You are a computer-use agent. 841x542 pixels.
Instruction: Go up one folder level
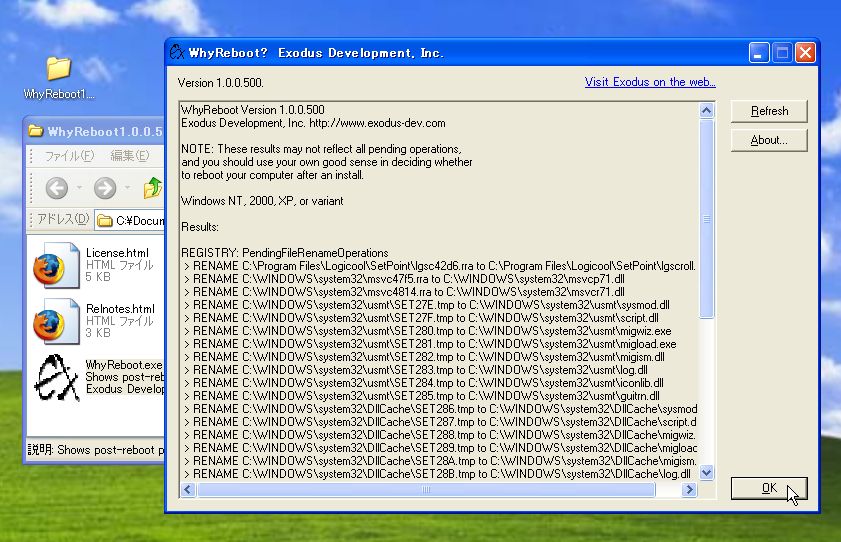153,188
